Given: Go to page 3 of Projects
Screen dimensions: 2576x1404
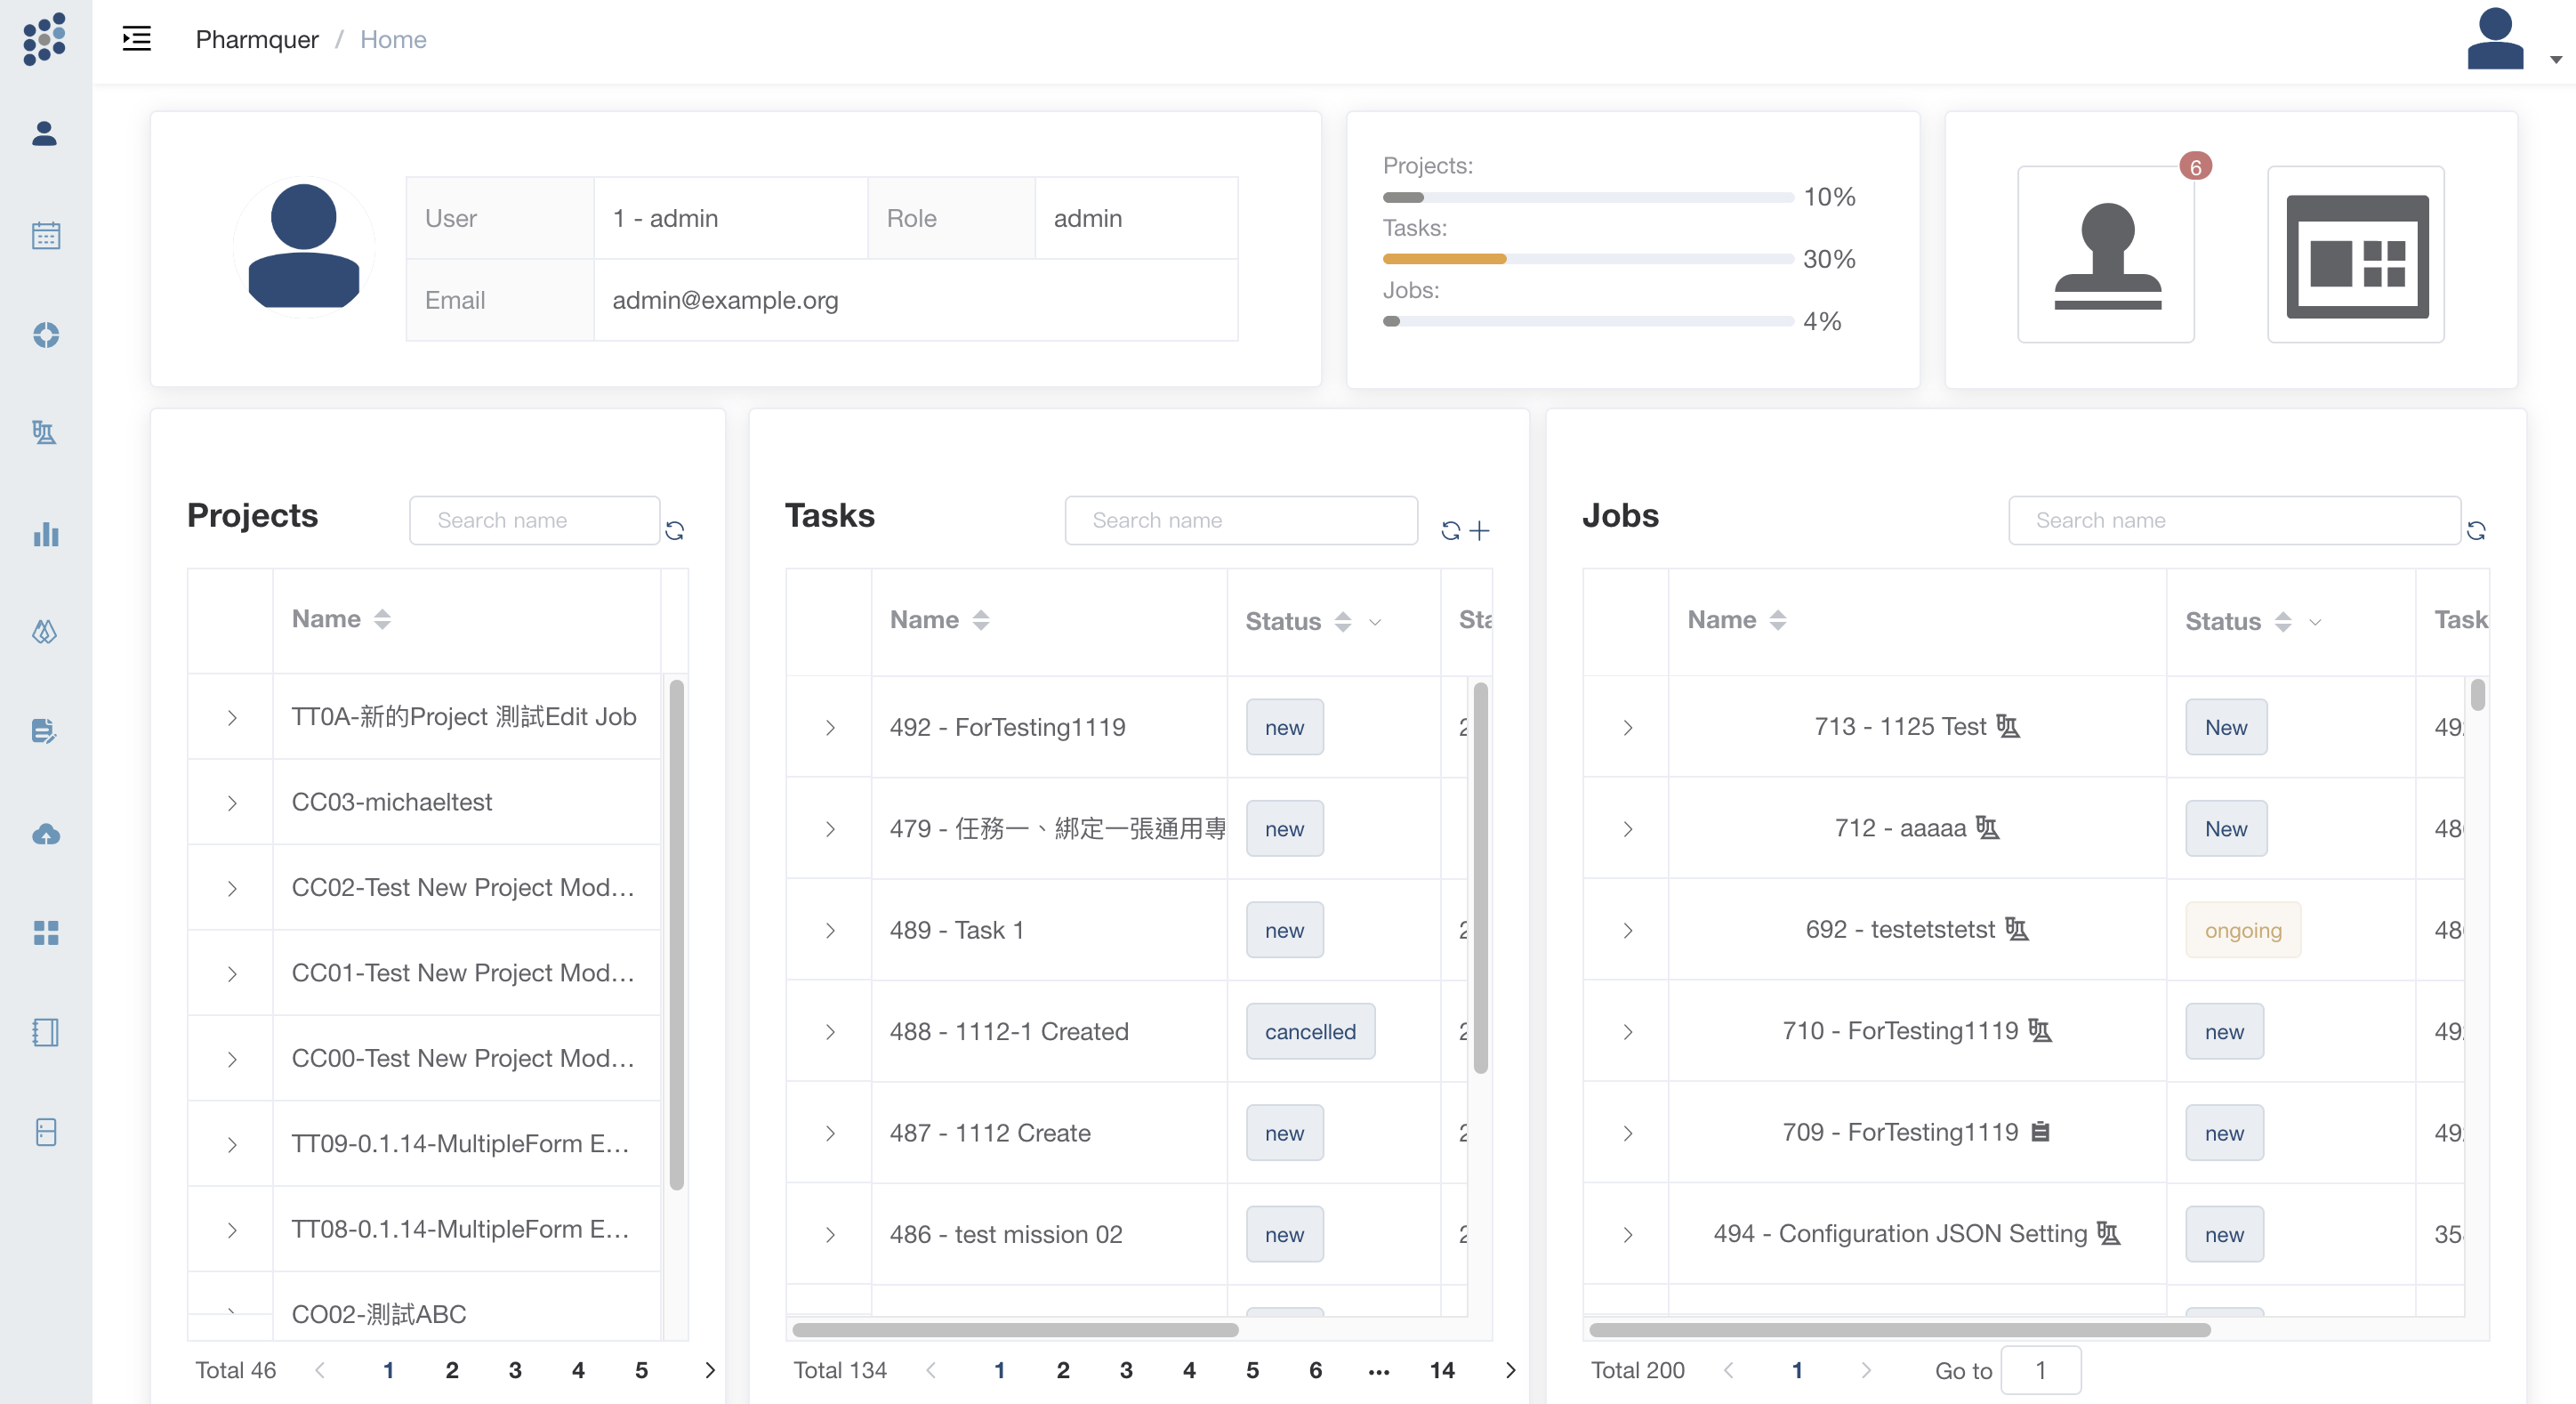Looking at the screenshot, I should coord(515,1370).
